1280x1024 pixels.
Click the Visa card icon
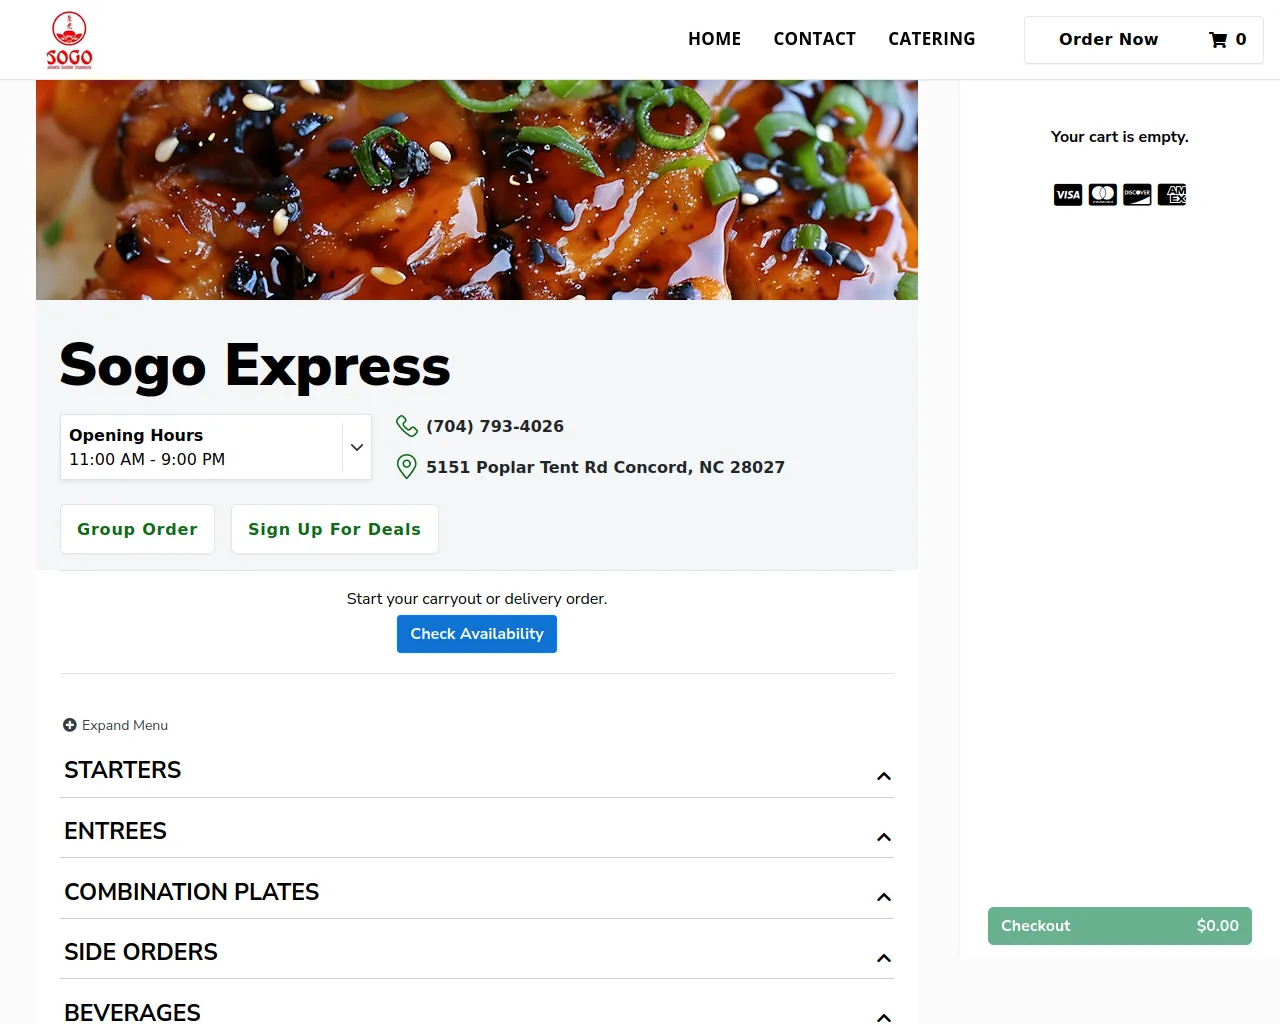tap(1068, 195)
